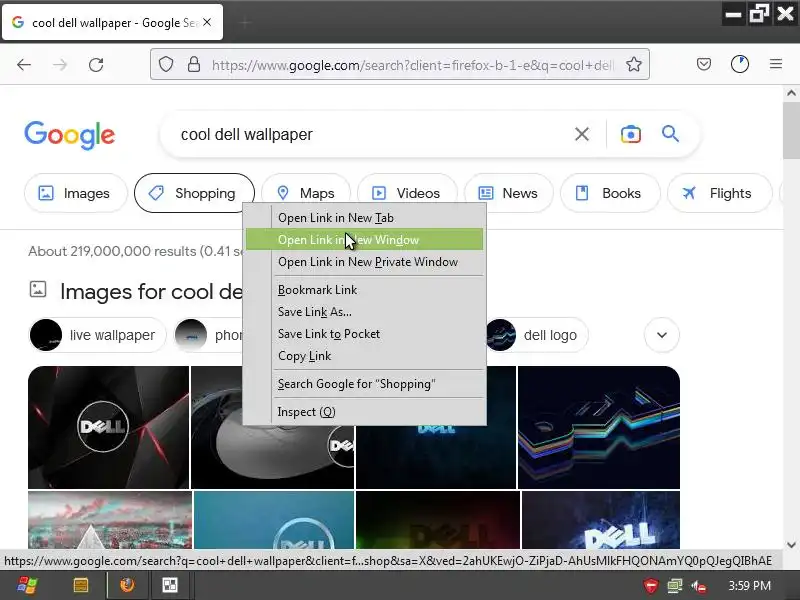
Task: Bookmark this page with the star icon
Action: [634, 64]
